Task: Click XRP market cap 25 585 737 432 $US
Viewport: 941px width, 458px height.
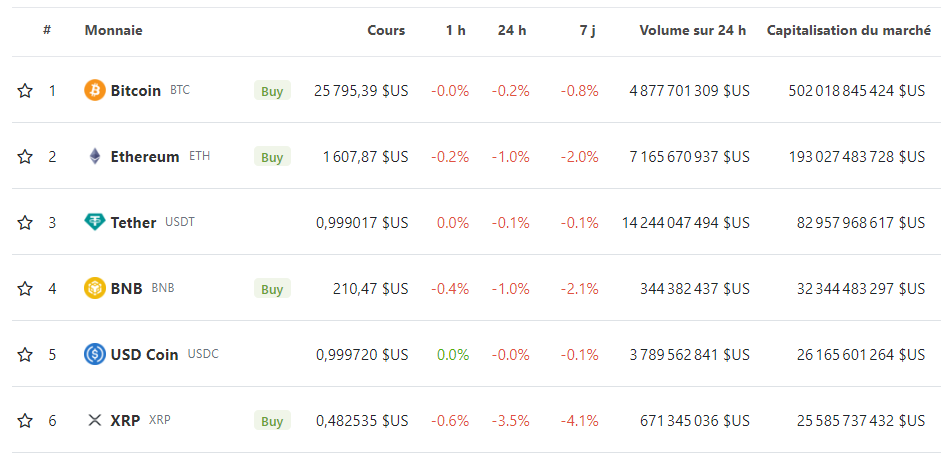Action: (861, 421)
